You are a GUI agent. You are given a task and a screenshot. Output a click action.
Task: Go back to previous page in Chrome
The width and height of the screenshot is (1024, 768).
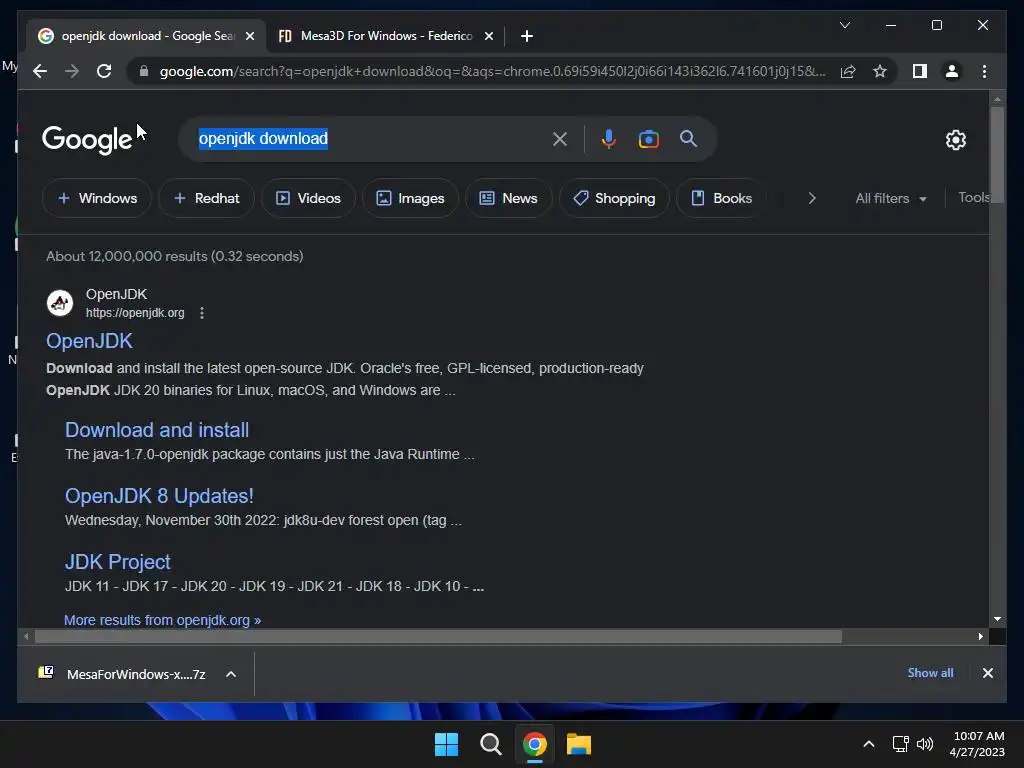(x=40, y=71)
